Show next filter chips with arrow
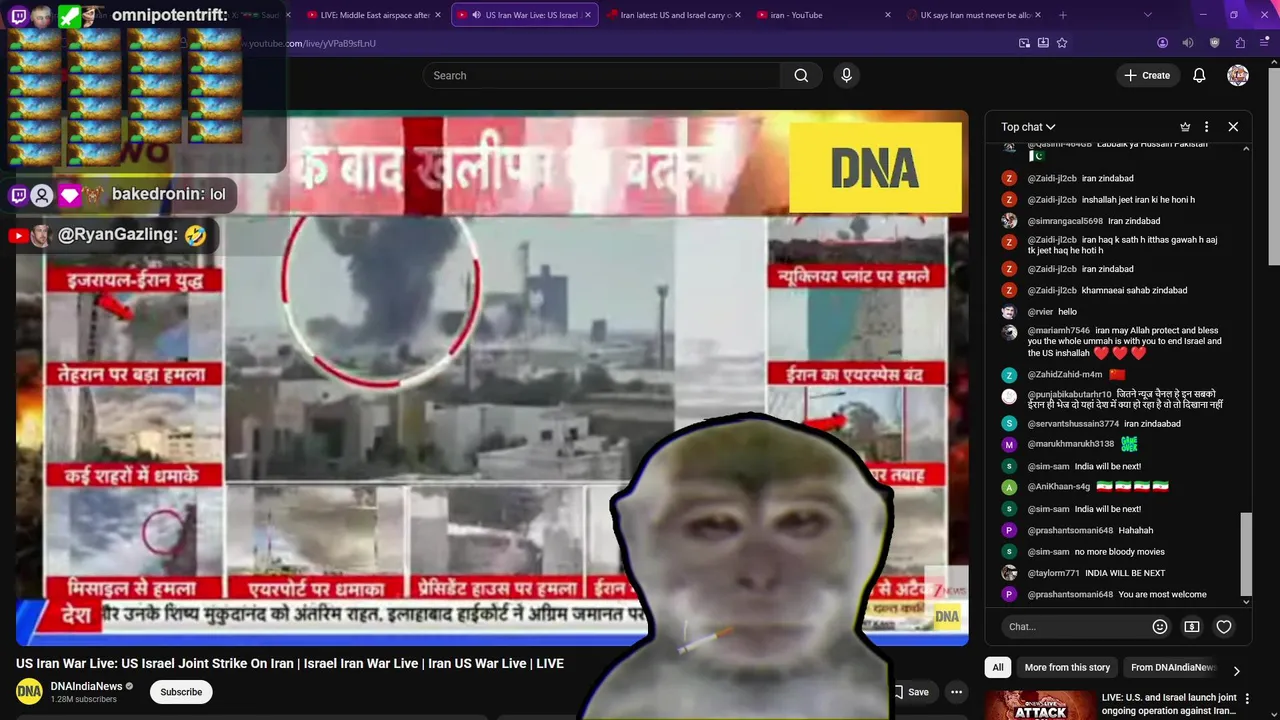This screenshot has height=720, width=1280. pos(1236,671)
